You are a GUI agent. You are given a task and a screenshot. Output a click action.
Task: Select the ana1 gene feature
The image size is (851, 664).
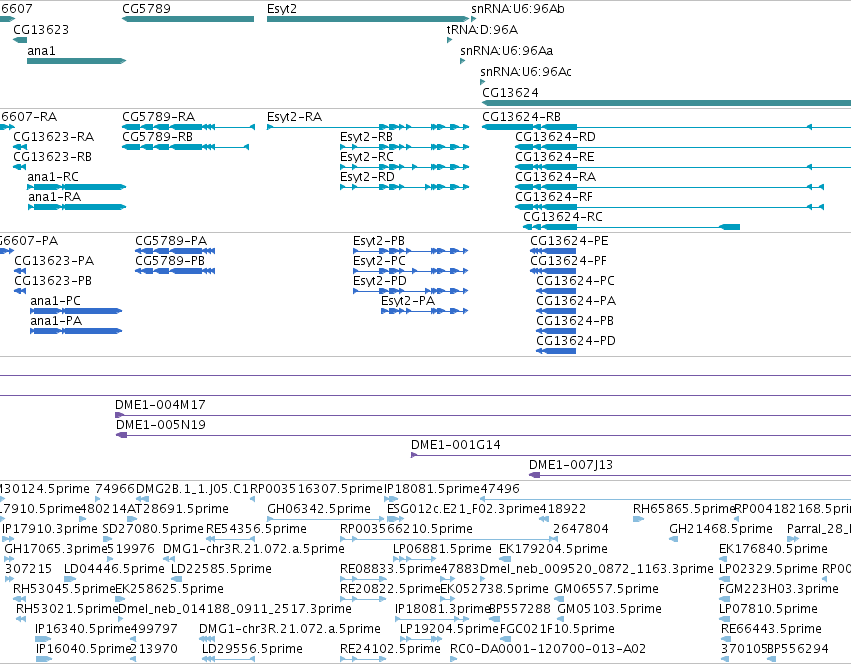[x=77, y=61]
